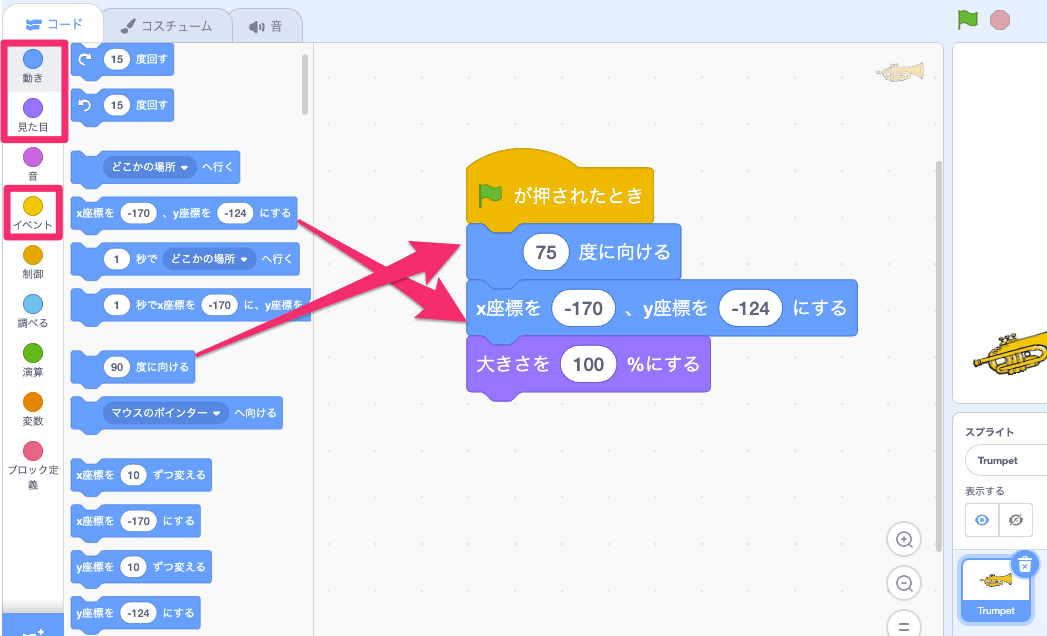Select the 制御 block category
1047x636 pixels.
pos(33,263)
